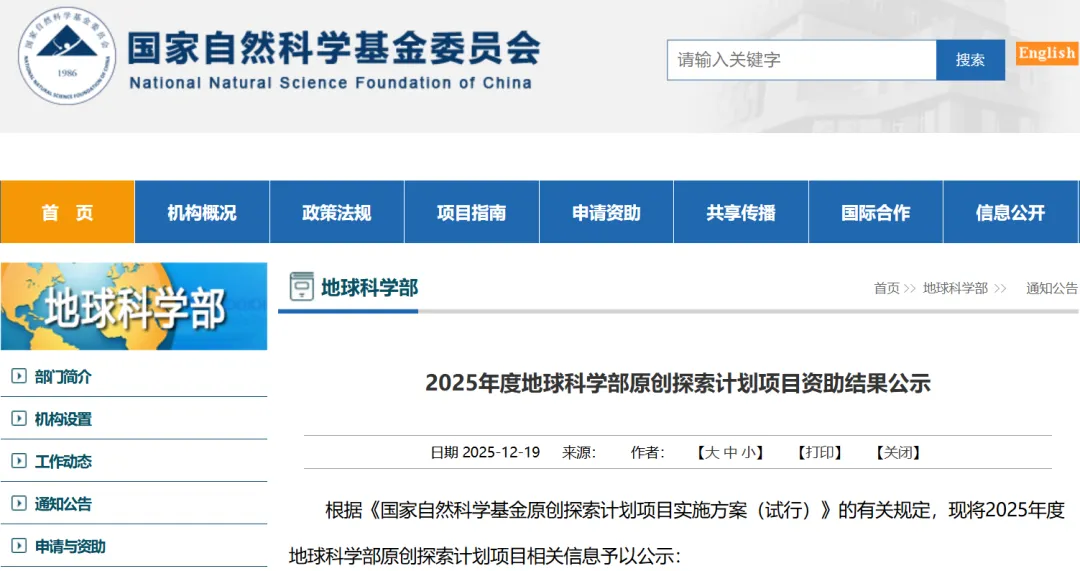Open the 信息公开 navigation item
This screenshot has height=571, width=1080.
coord(1011,212)
